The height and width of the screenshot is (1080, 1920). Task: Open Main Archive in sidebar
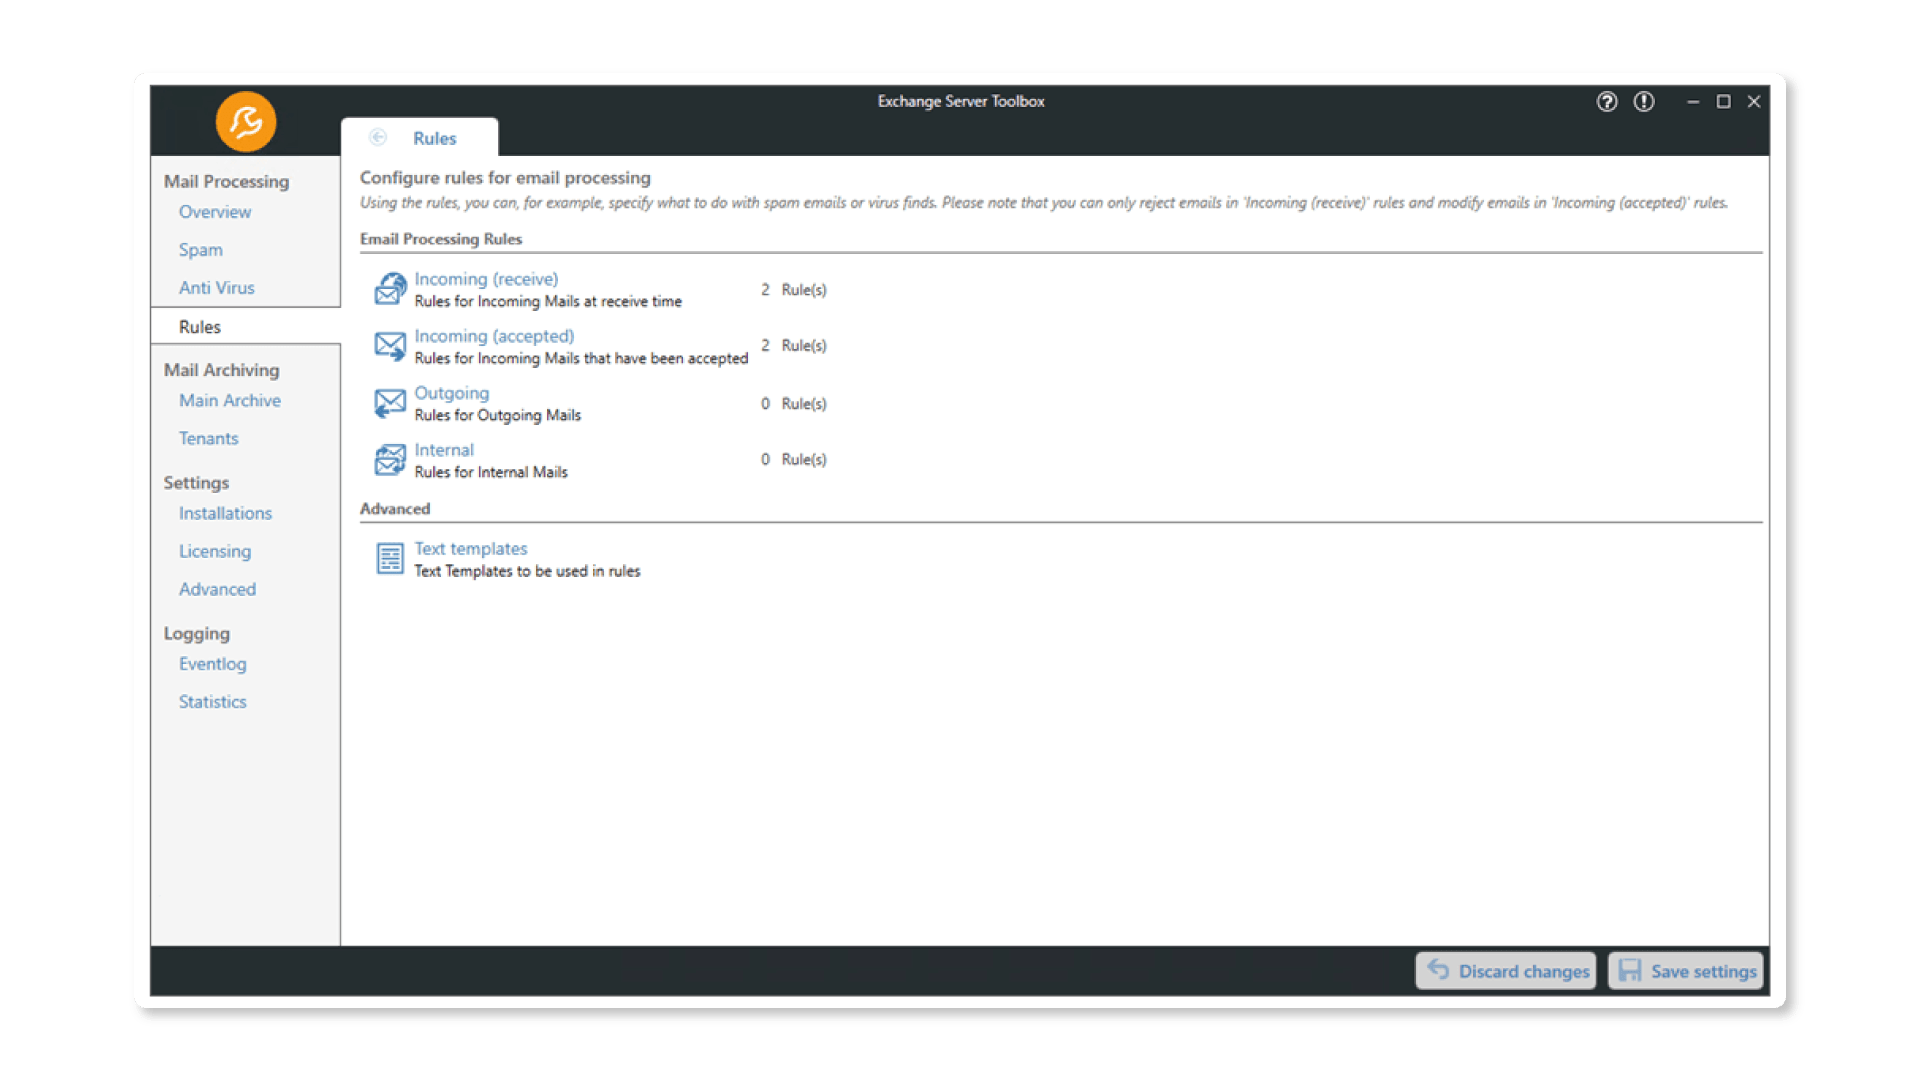pyautogui.click(x=230, y=400)
